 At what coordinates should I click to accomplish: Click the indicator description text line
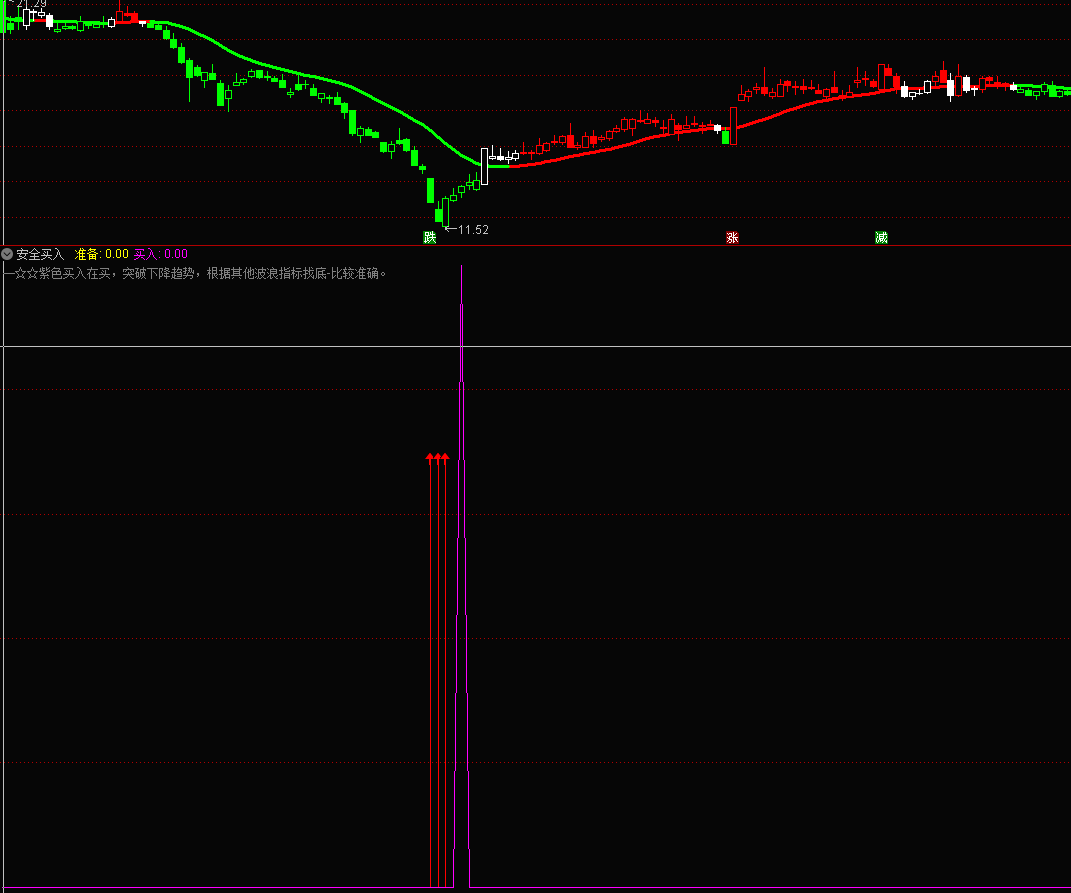(195, 273)
